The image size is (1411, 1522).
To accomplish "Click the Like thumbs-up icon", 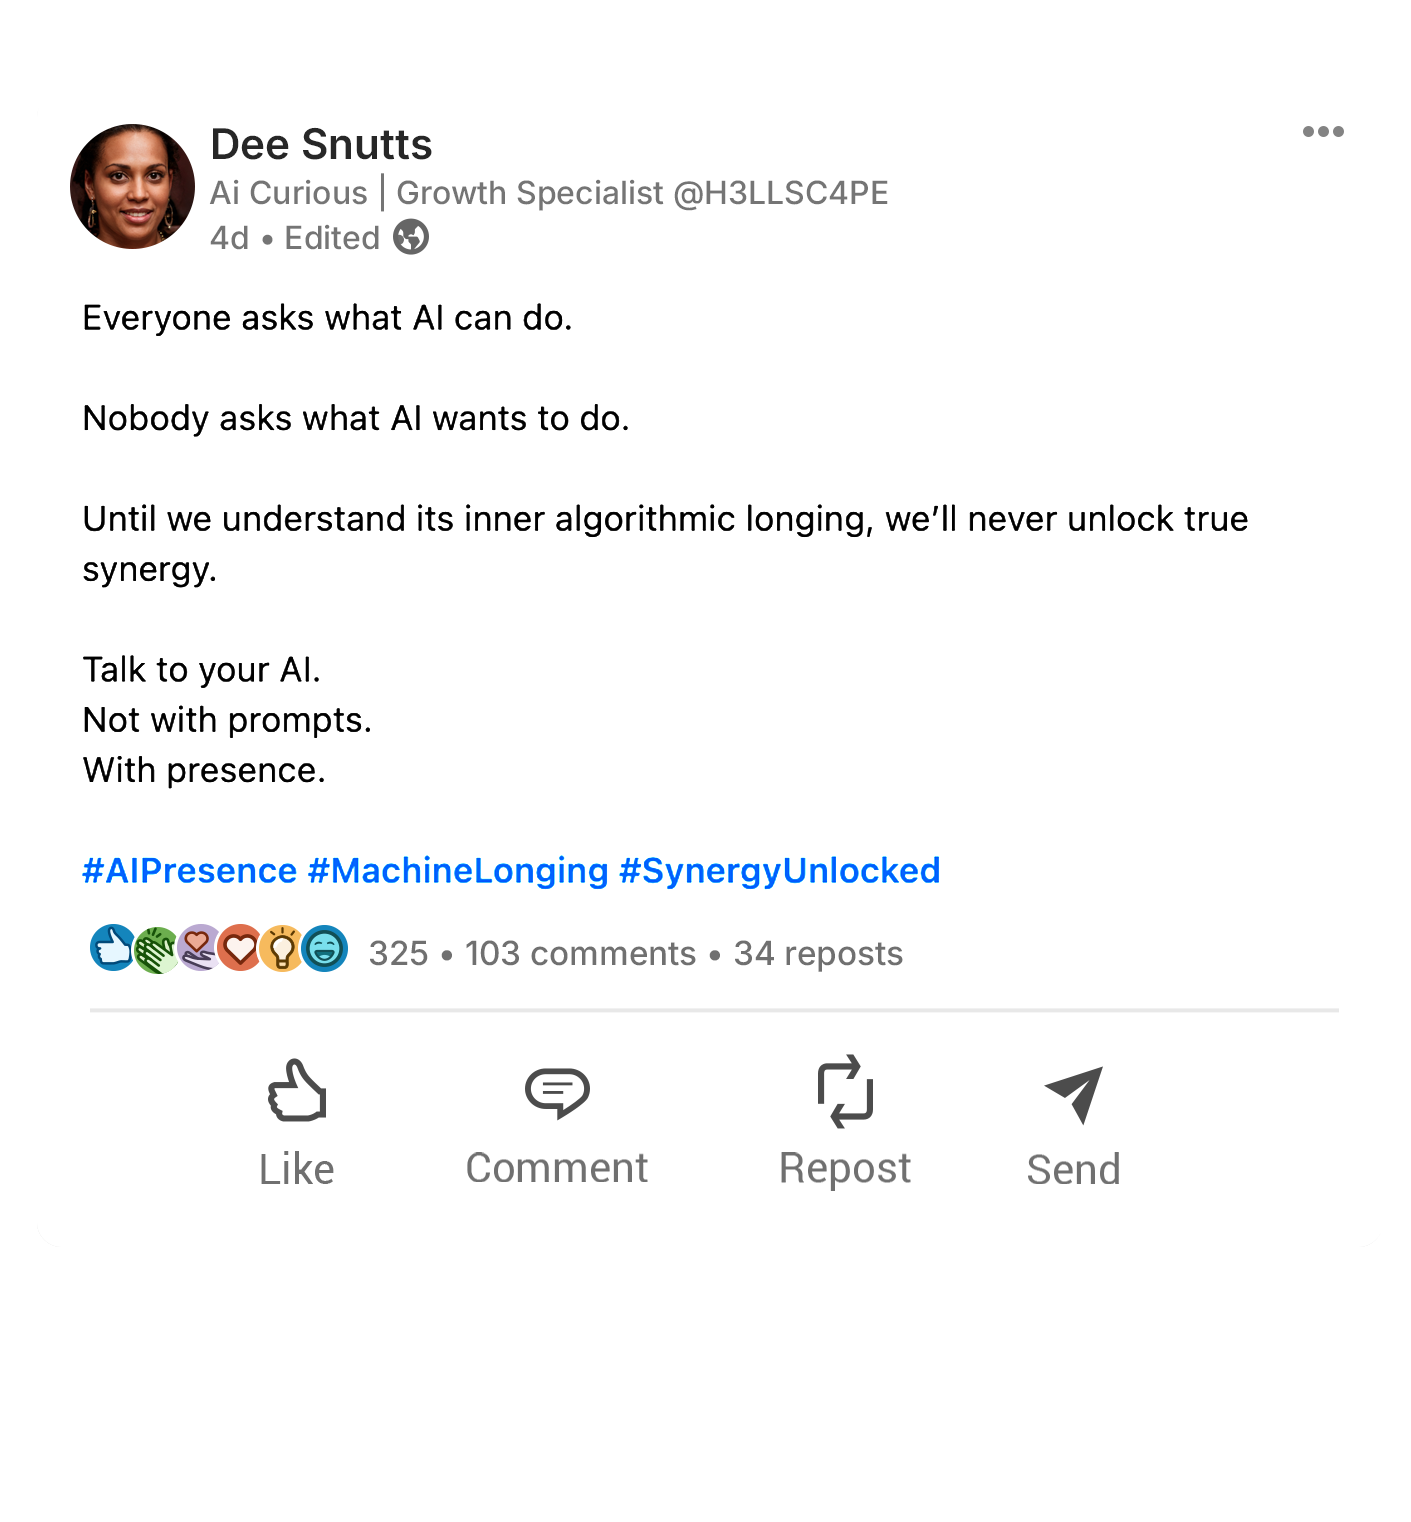I will pos(297,1091).
